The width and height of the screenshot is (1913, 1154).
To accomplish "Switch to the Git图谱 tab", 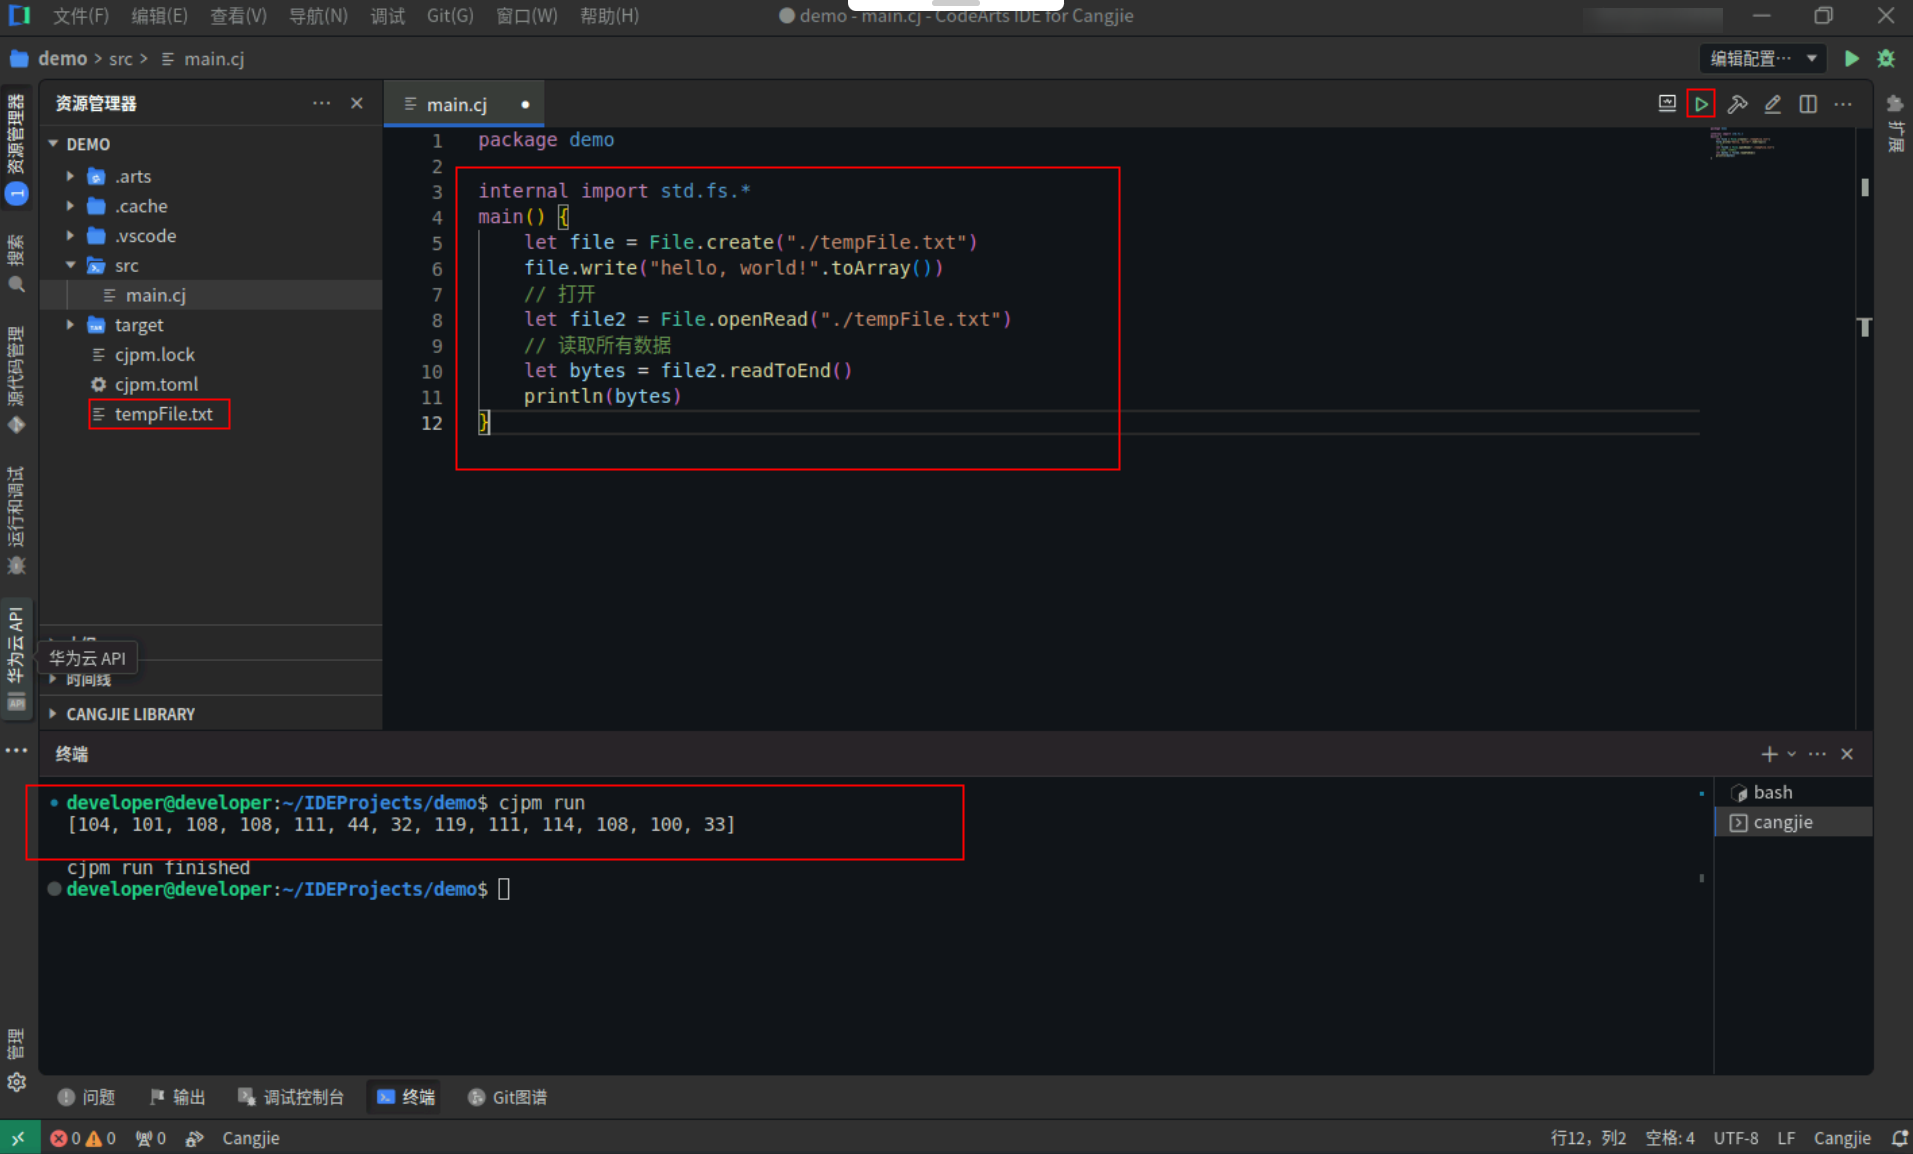I will (x=508, y=1097).
